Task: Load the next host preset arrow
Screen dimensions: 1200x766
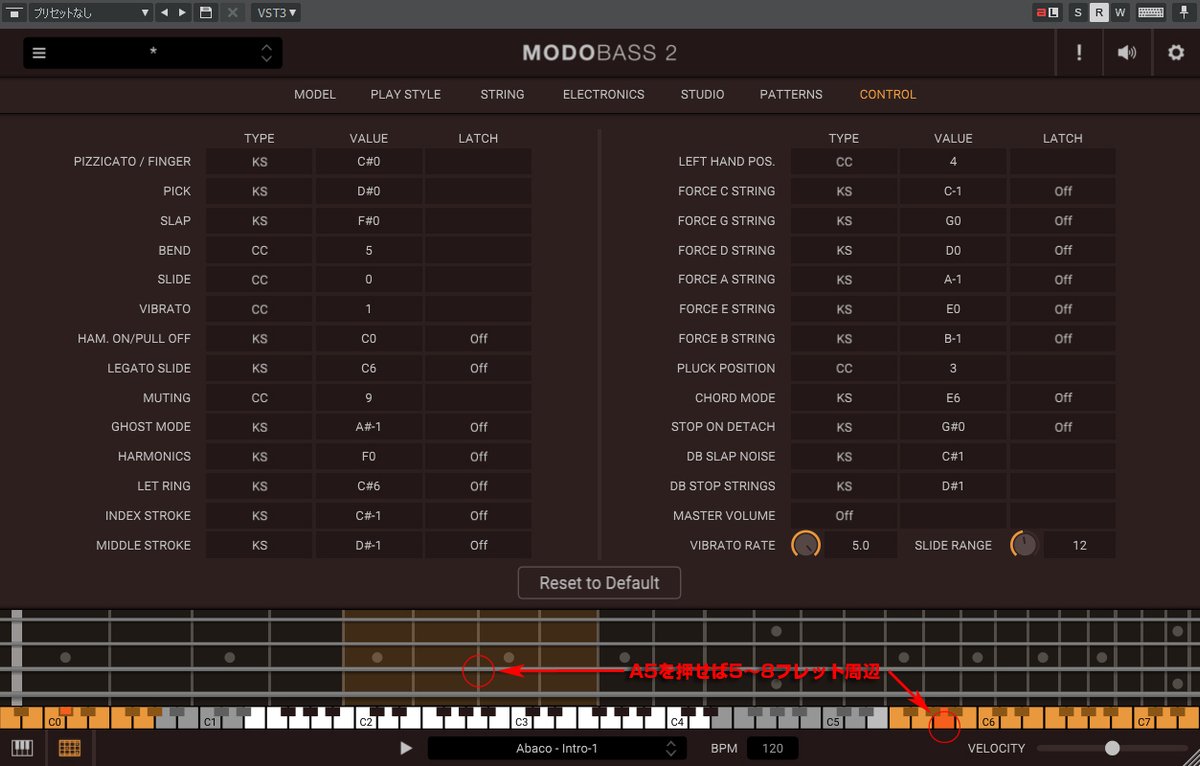Action: tap(182, 12)
